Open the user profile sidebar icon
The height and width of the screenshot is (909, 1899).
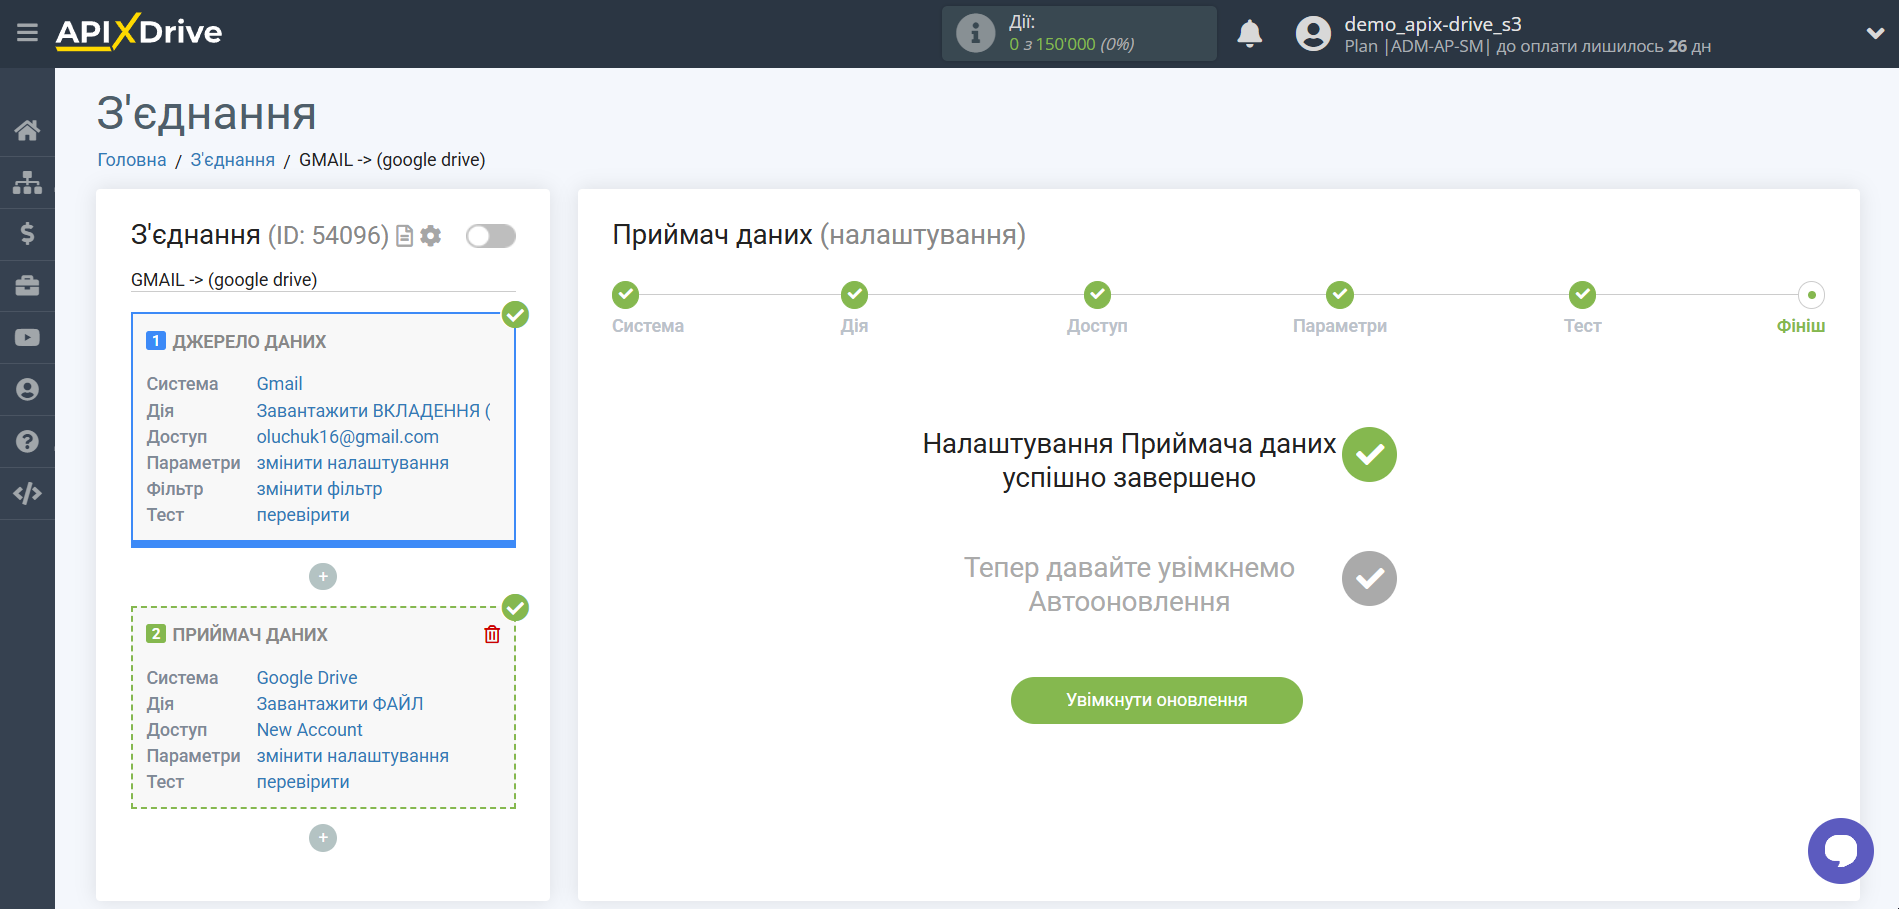click(27, 390)
